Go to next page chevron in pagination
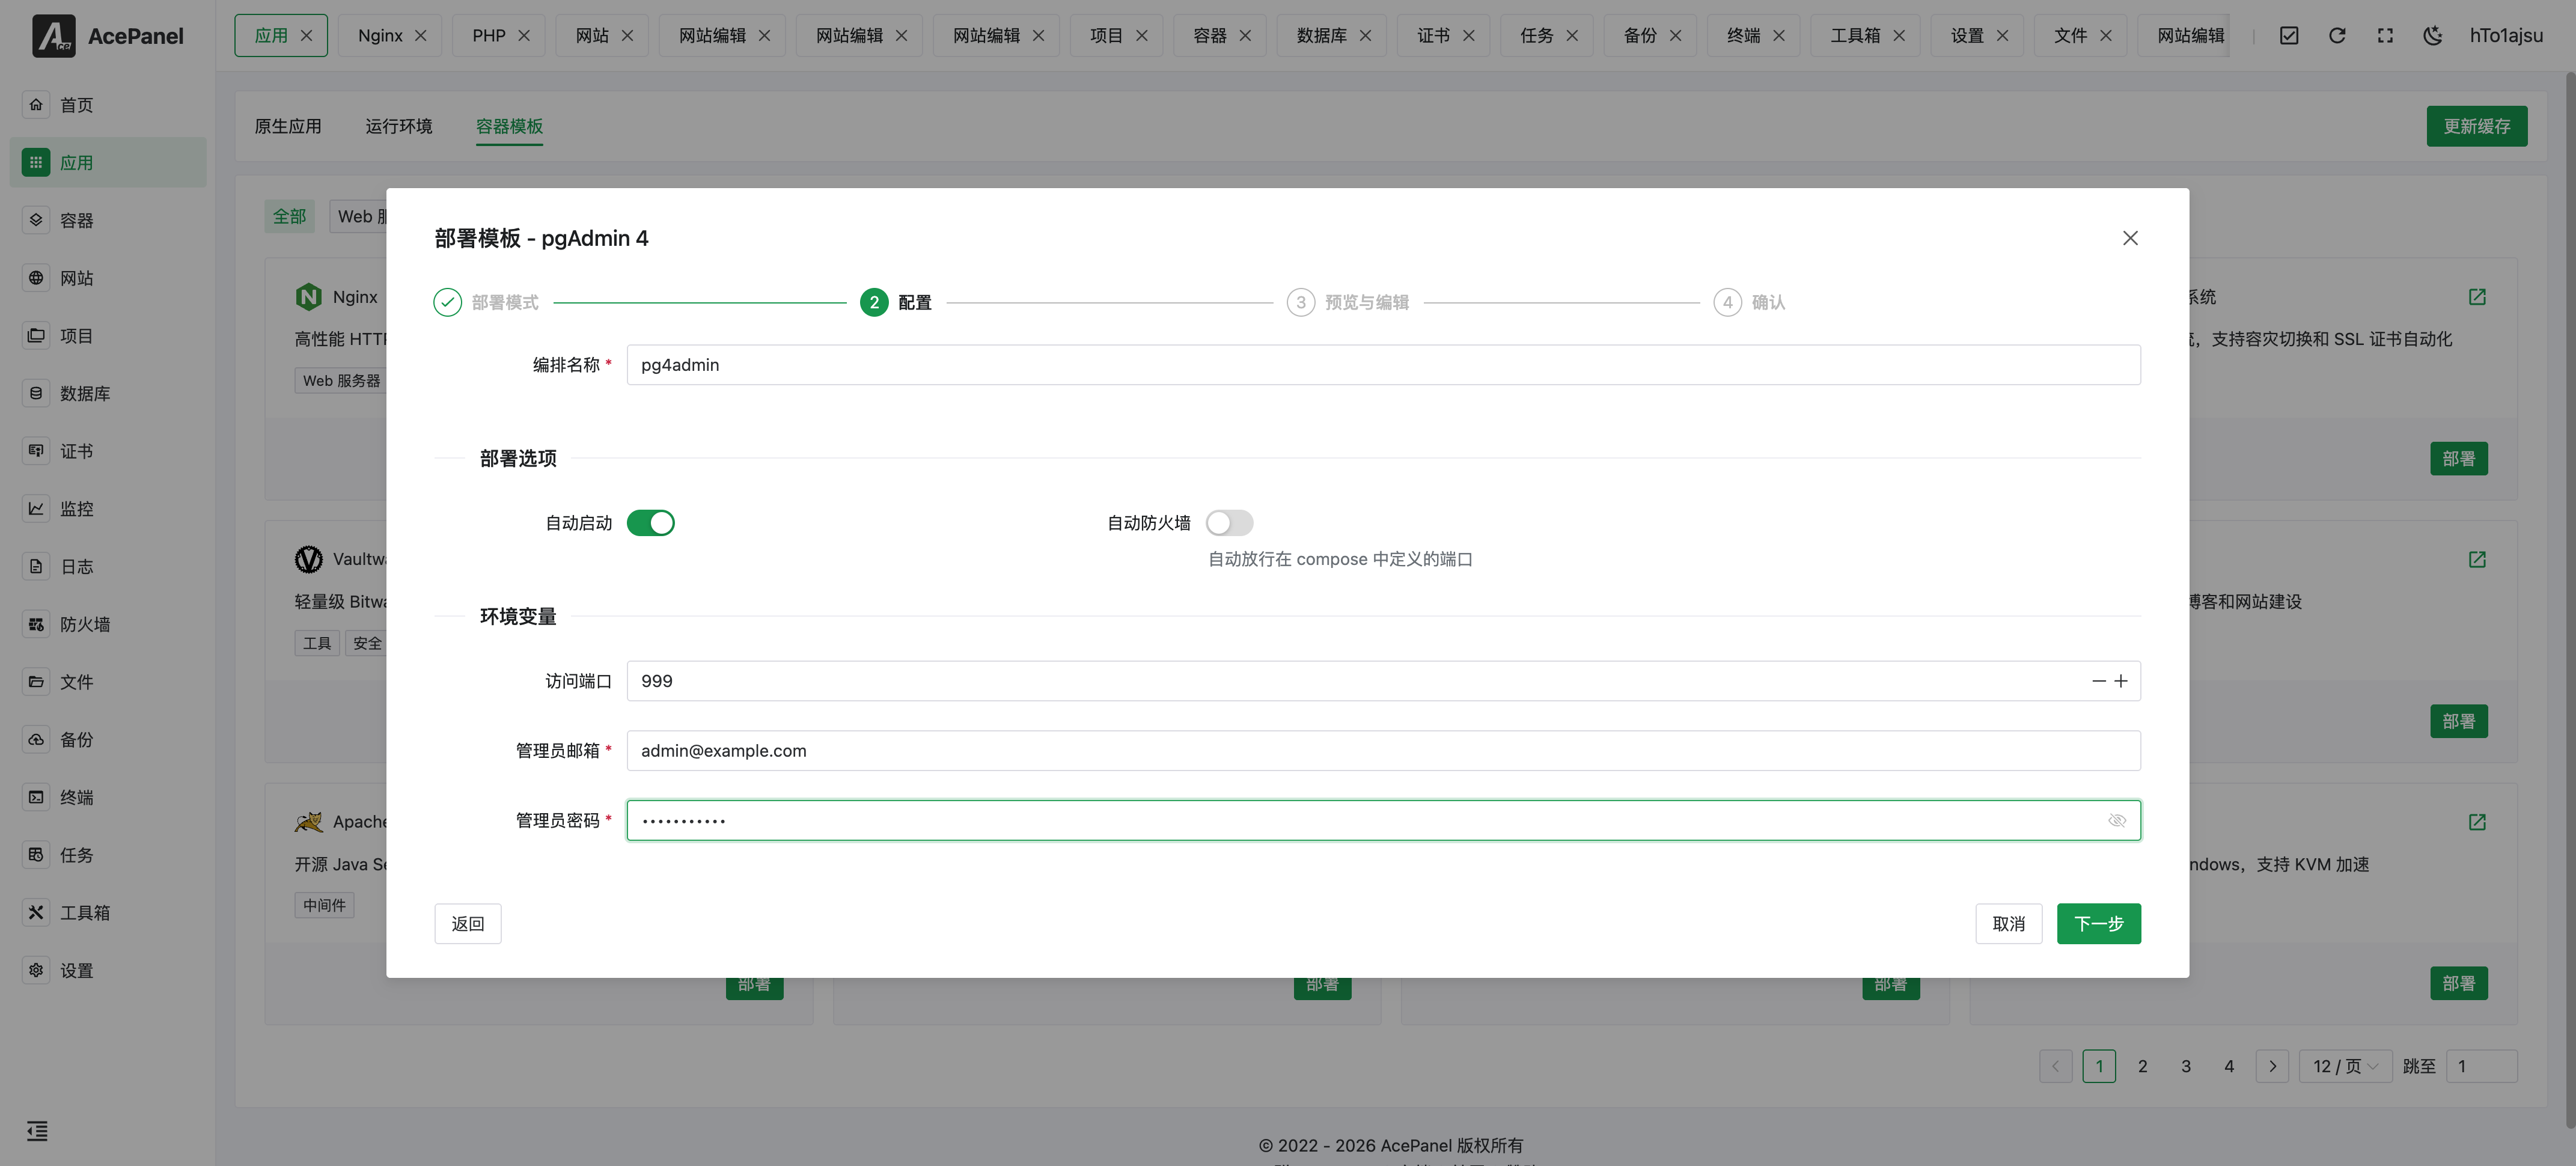Screen dimensions: 2576x1166 pyautogui.click(x=2272, y=1066)
